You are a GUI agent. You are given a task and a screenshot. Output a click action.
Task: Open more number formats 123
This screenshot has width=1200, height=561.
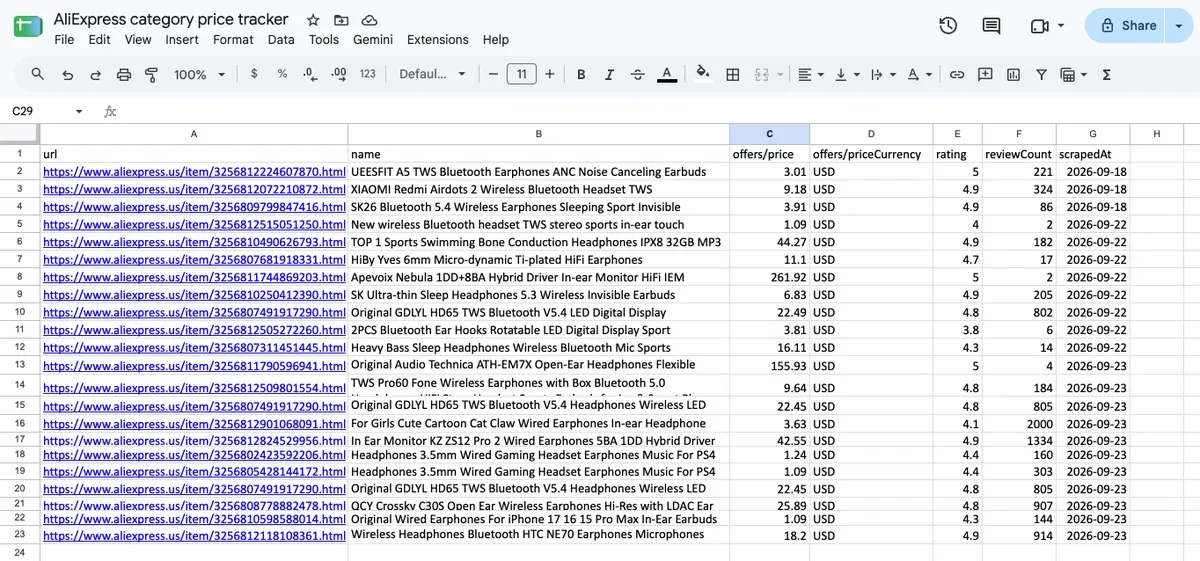(368, 74)
